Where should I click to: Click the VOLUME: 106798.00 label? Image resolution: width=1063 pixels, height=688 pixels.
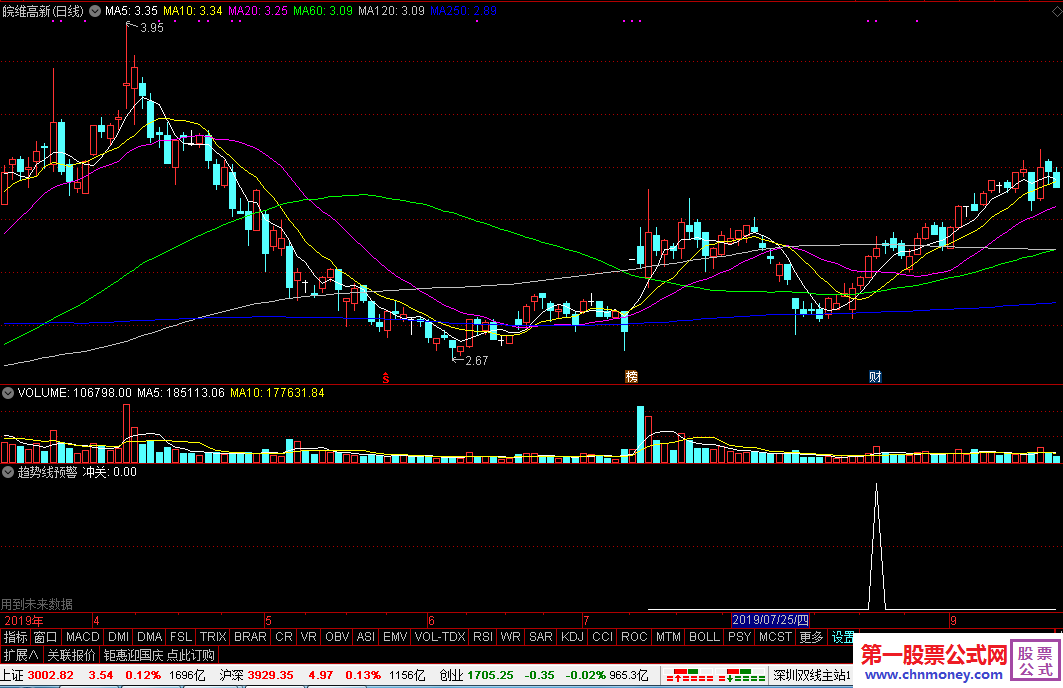click(75, 392)
